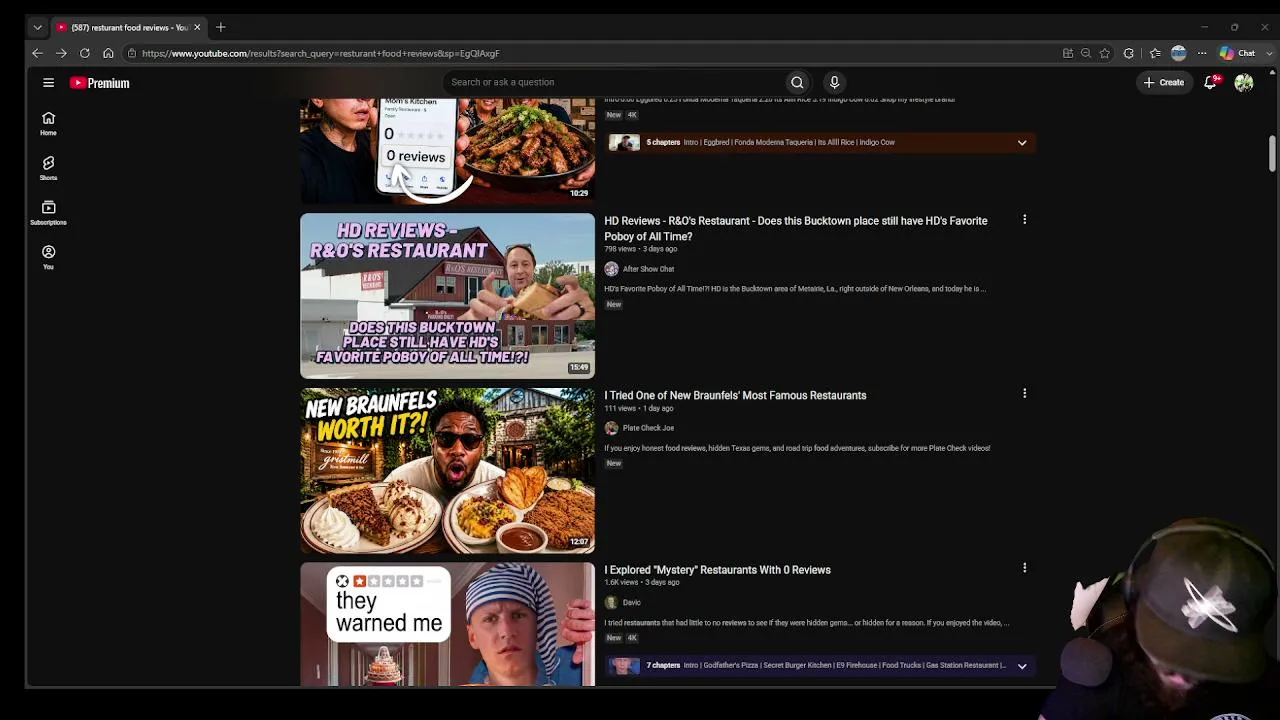Select the resturant food reviews browser tab
The image size is (1280, 720).
tap(128, 27)
